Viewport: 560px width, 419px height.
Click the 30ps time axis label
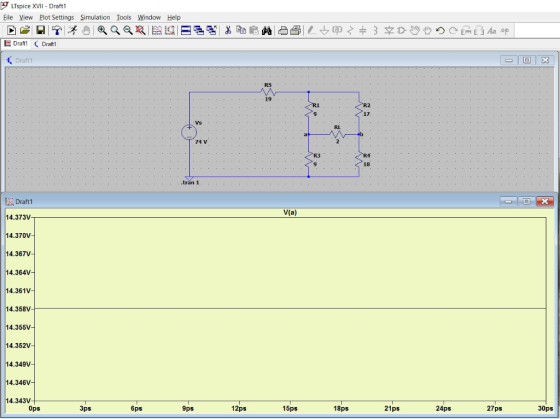coord(545,408)
